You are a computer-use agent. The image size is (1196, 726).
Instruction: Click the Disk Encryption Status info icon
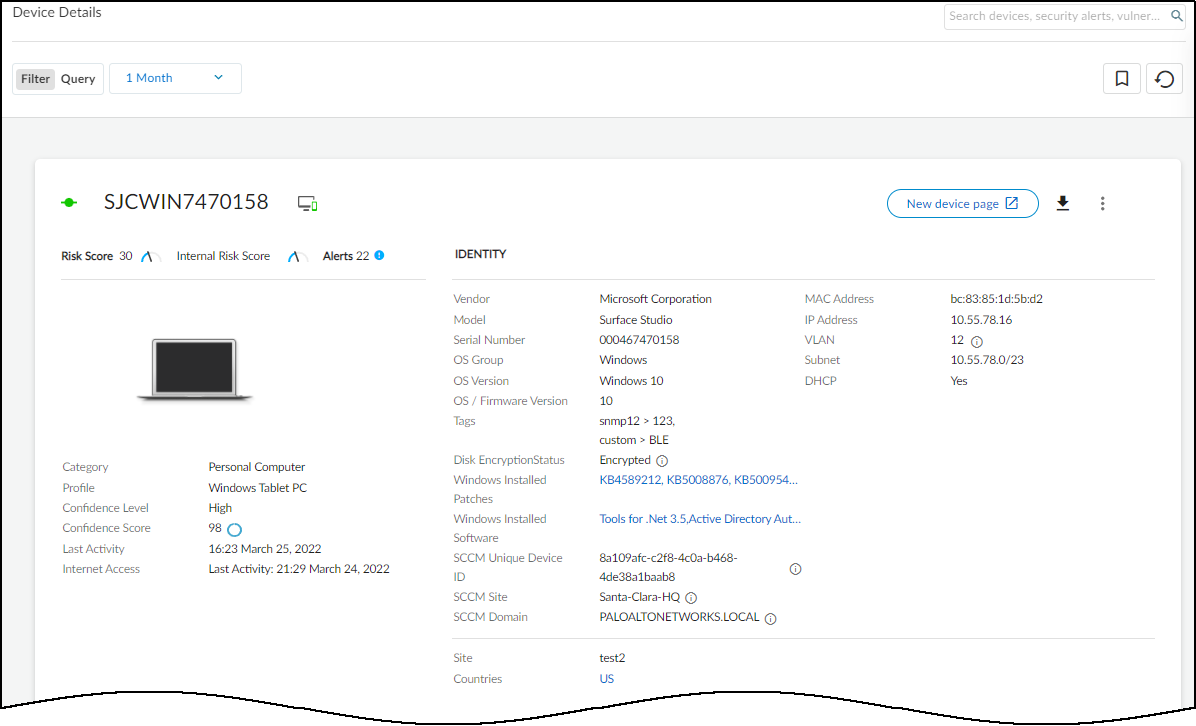[661, 461]
